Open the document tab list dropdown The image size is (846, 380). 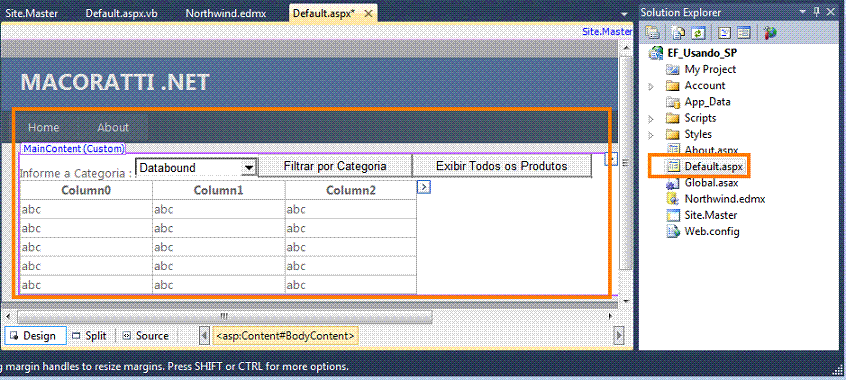click(624, 13)
